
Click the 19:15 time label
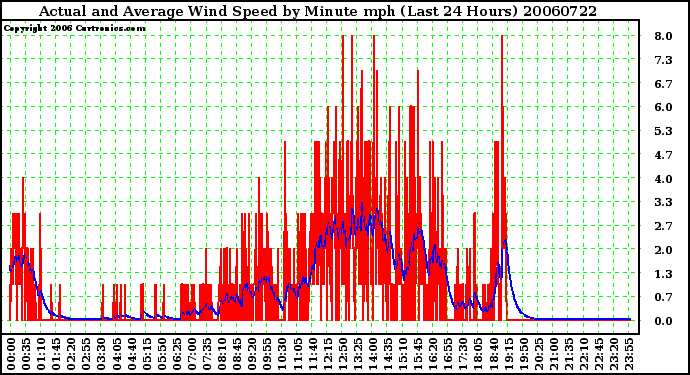508,354
